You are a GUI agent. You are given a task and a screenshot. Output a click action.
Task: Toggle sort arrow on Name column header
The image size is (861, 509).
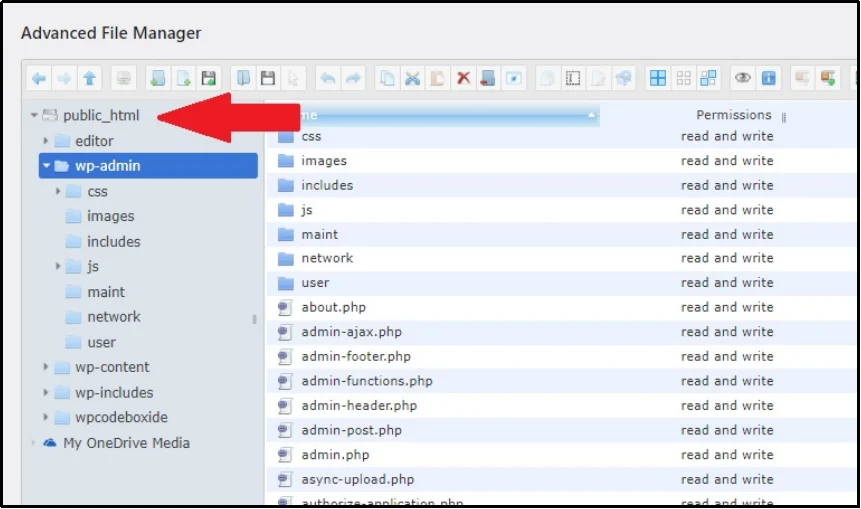pyautogui.click(x=591, y=115)
